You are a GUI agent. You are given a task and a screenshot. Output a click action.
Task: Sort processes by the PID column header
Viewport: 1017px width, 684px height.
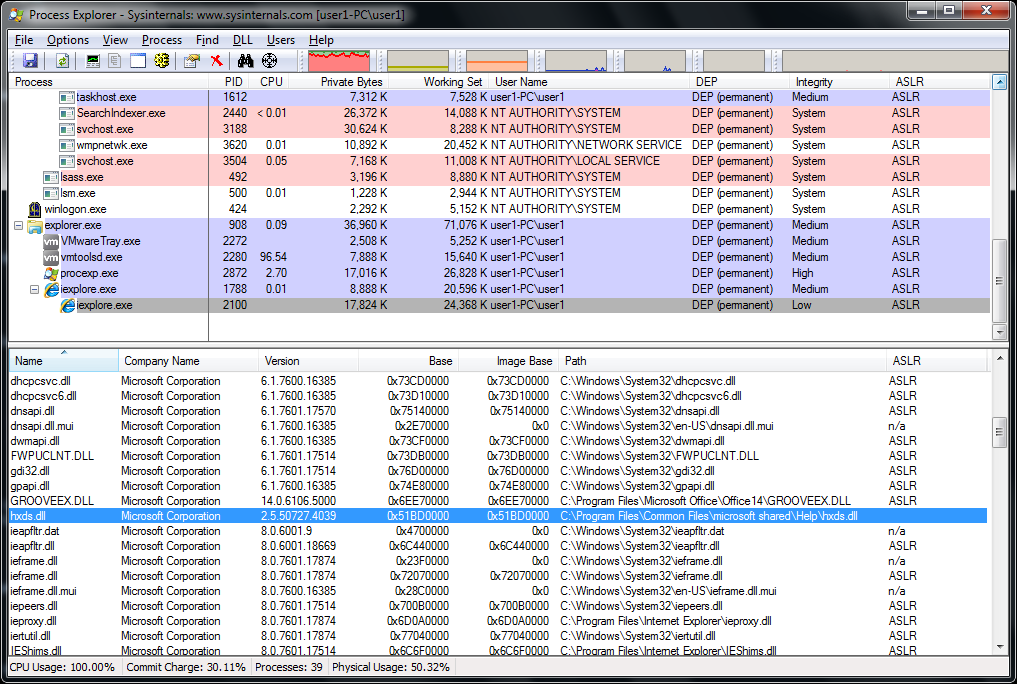(230, 82)
